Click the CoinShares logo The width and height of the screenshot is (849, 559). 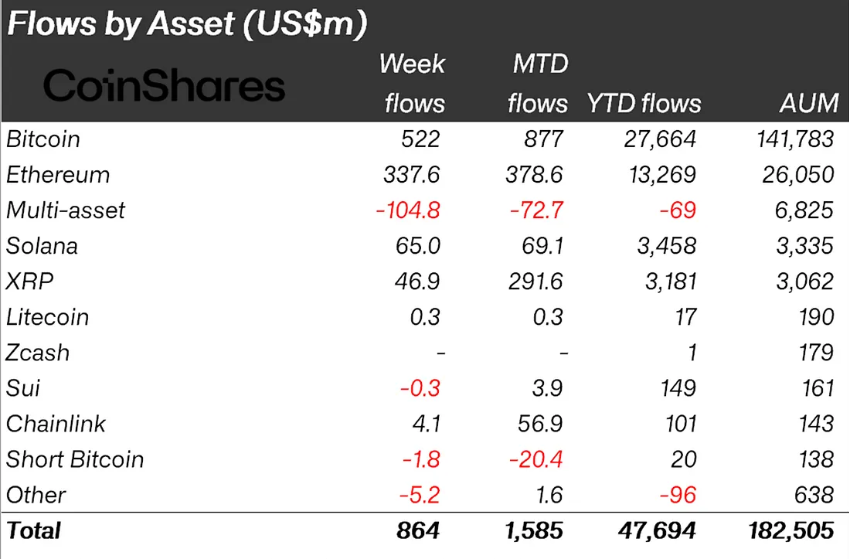point(165,86)
